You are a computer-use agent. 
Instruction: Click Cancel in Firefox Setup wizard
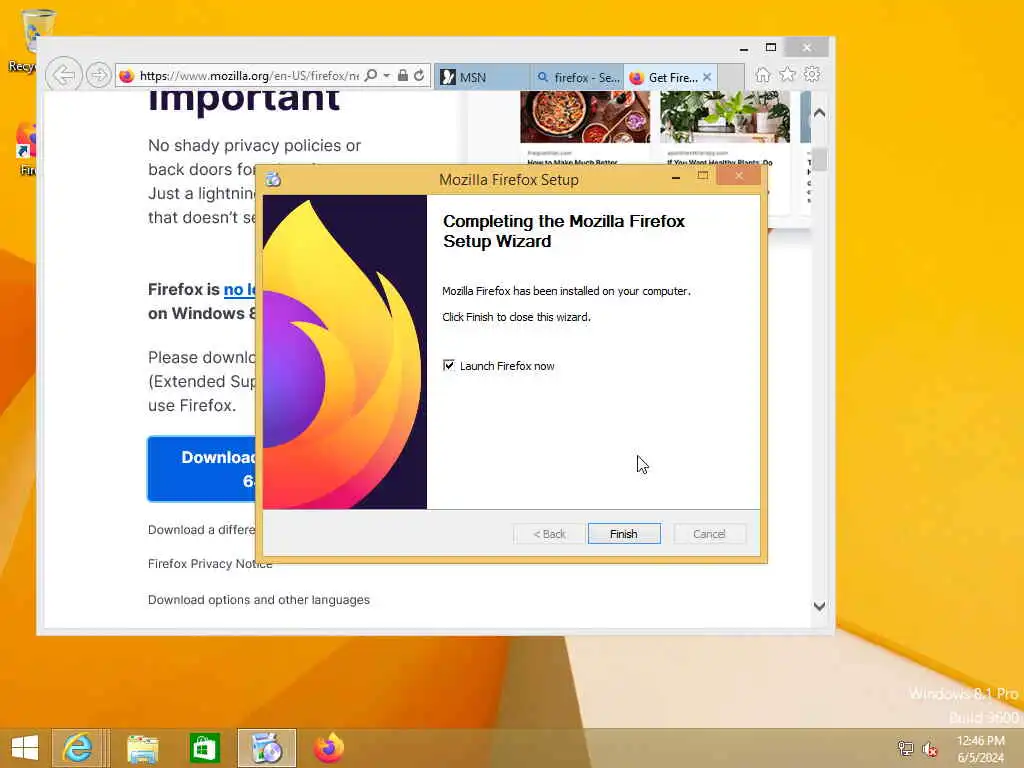pos(709,534)
